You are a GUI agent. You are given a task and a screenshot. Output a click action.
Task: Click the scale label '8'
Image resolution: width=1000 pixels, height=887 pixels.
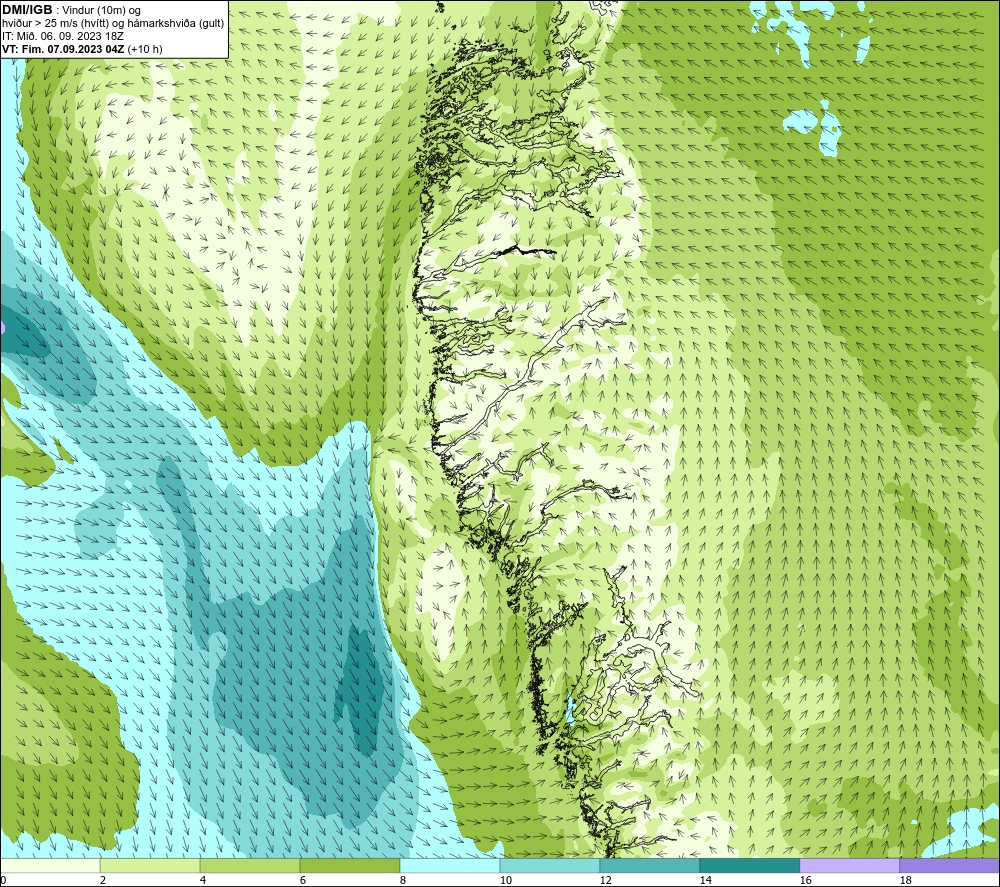click(x=403, y=880)
